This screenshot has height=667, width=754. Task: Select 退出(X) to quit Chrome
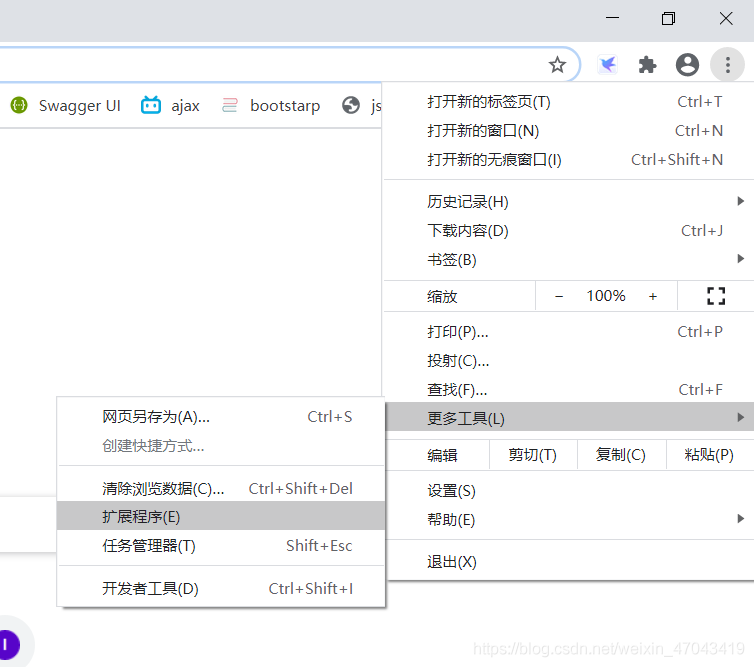tap(569, 562)
